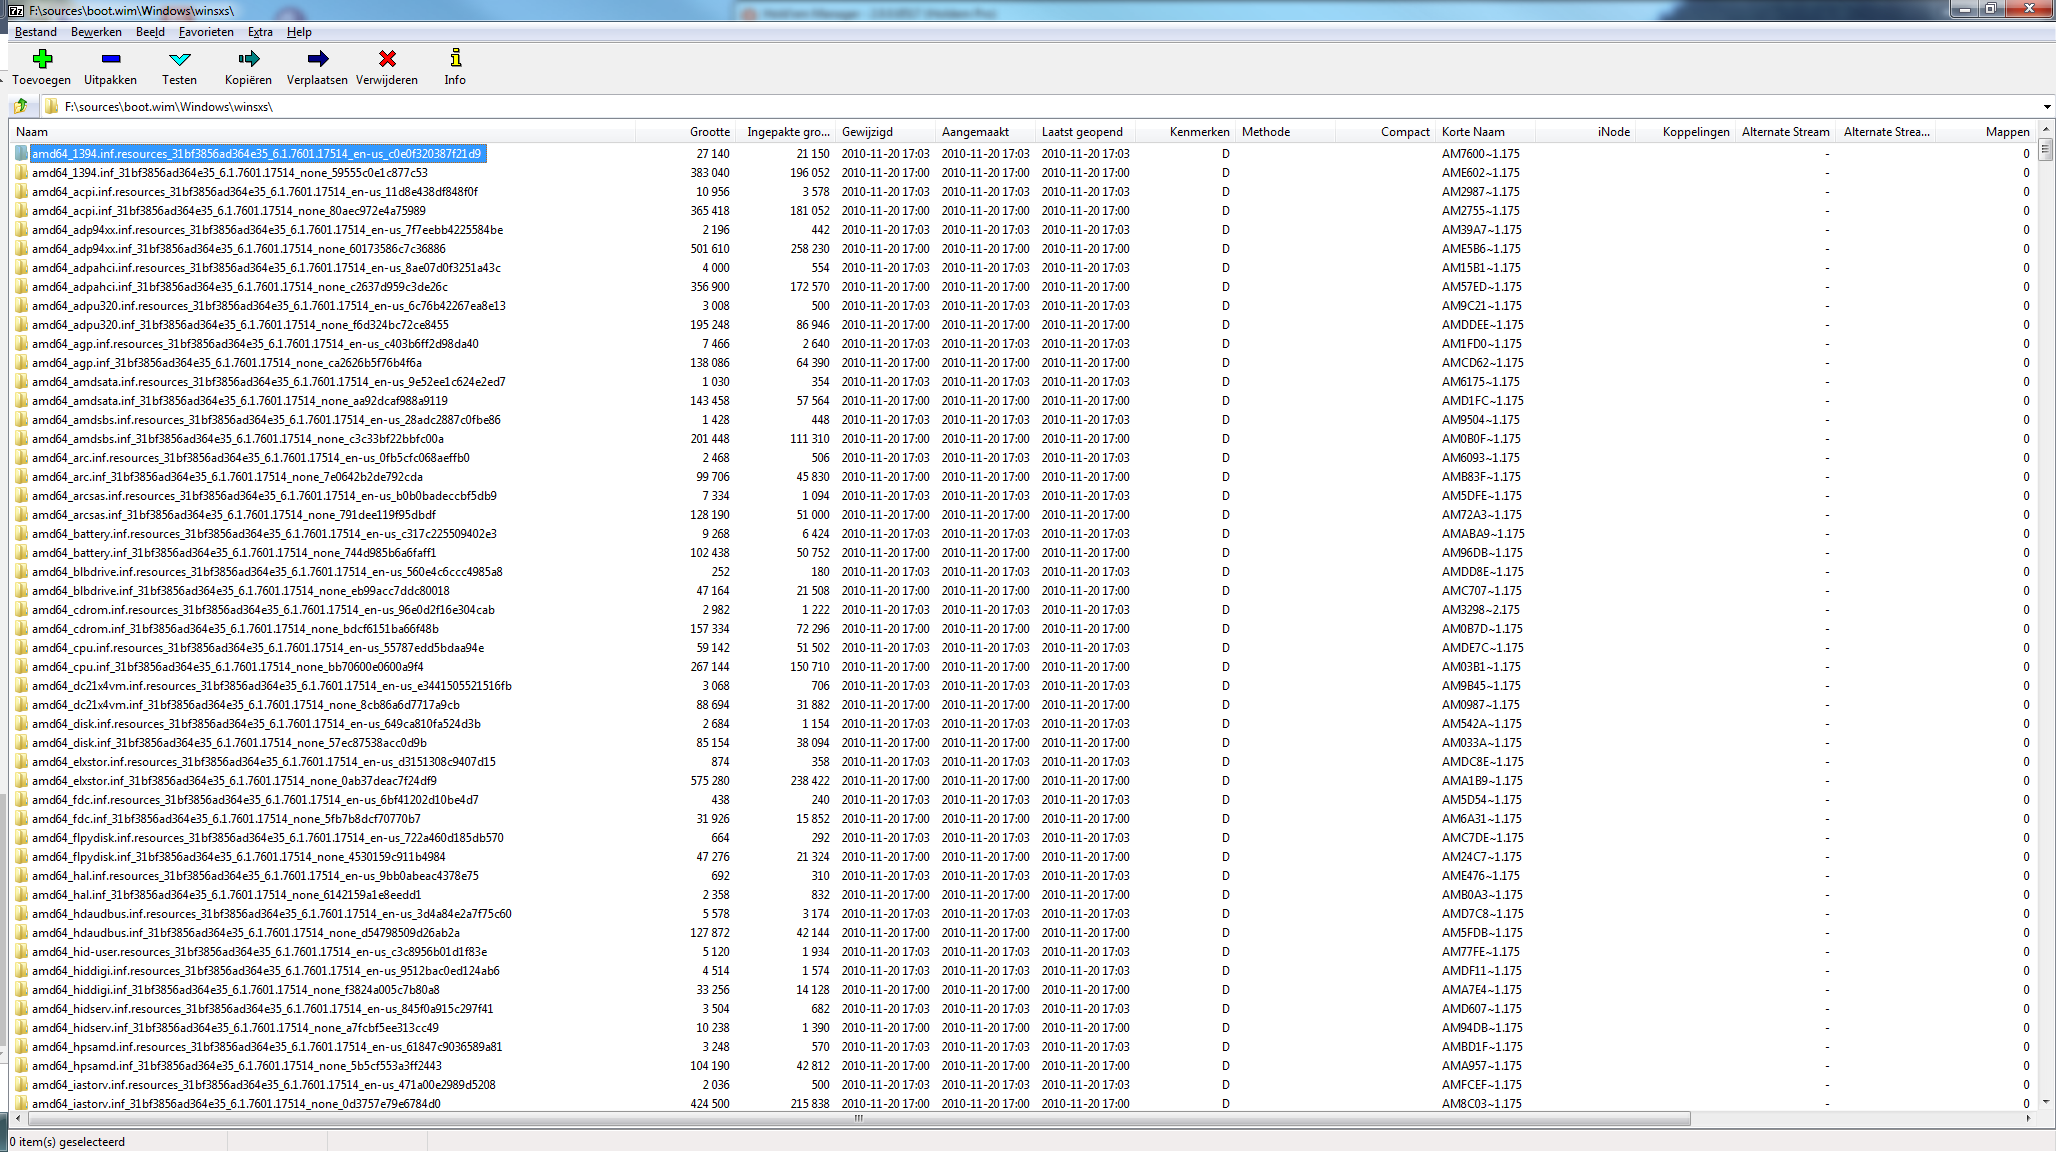Select the amd64_blbdrive.inf.resources folder name
The width and height of the screenshot is (2056, 1152).
pyautogui.click(x=267, y=572)
